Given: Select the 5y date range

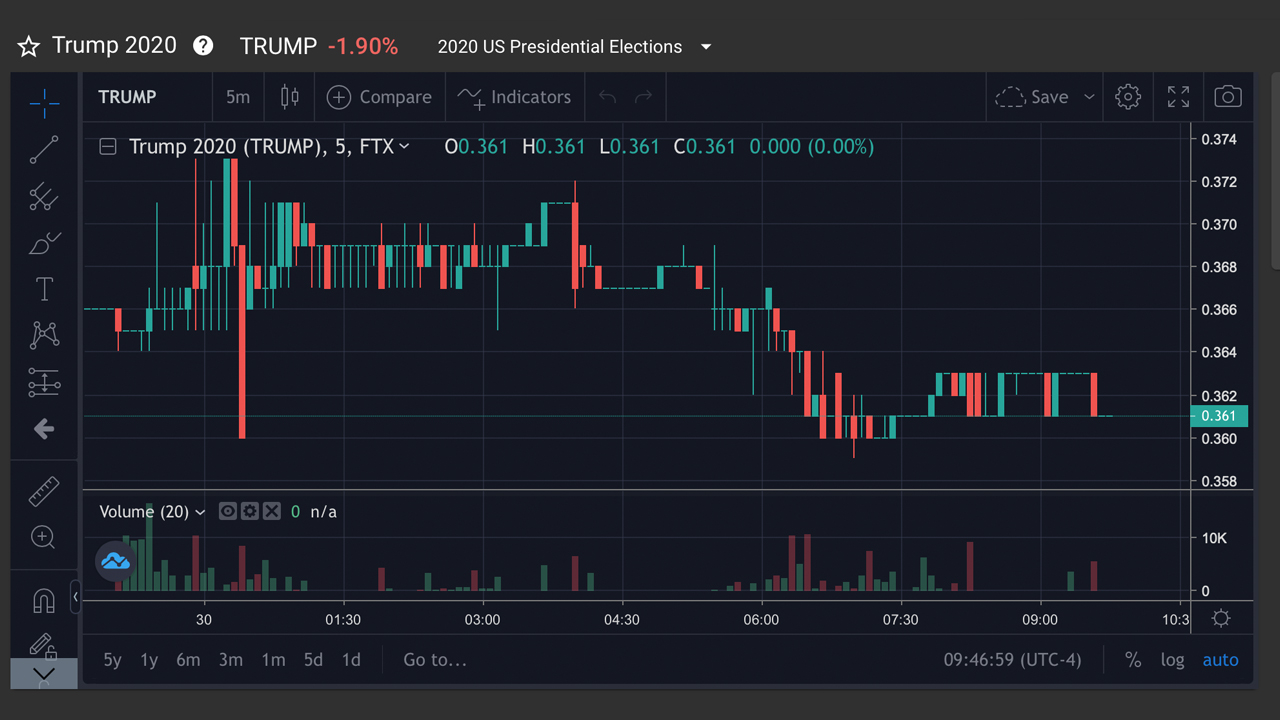Looking at the screenshot, I should (x=113, y=660).
